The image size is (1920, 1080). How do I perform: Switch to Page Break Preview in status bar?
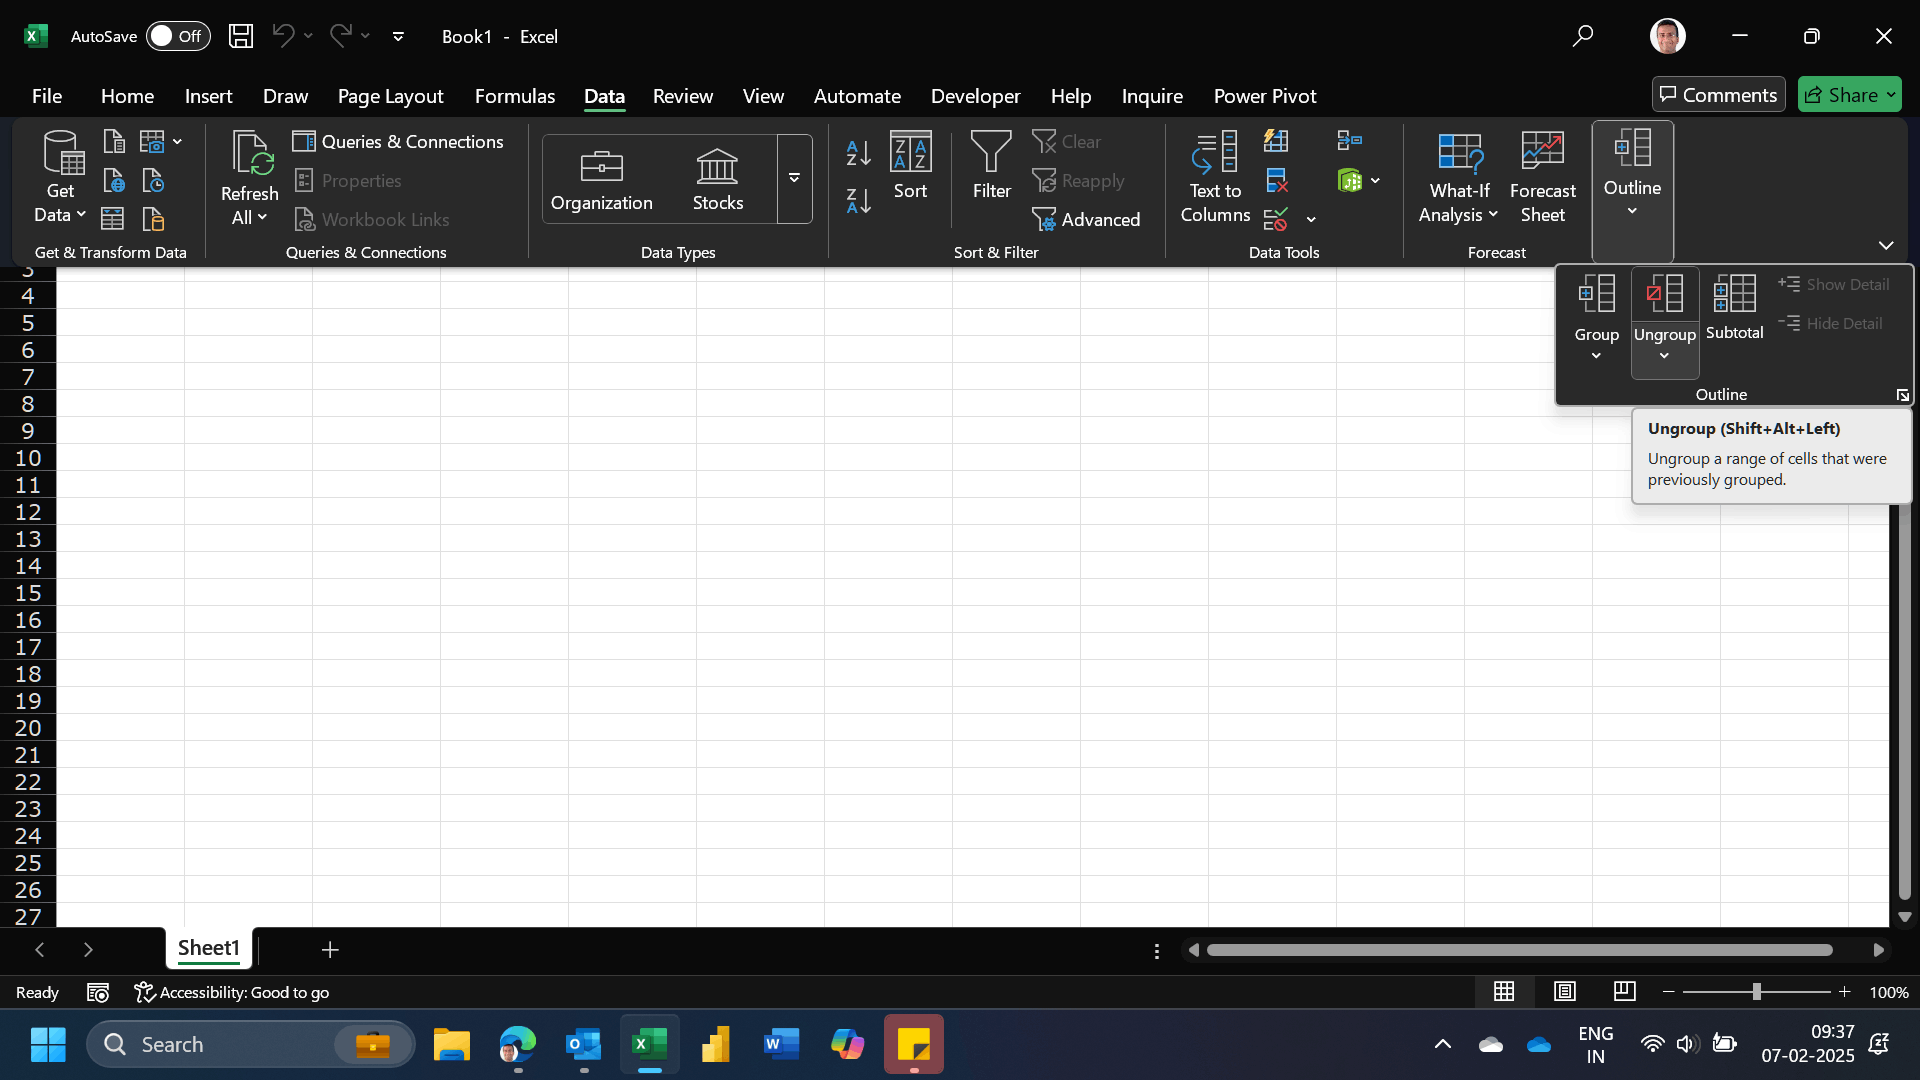pos(1624,991)
